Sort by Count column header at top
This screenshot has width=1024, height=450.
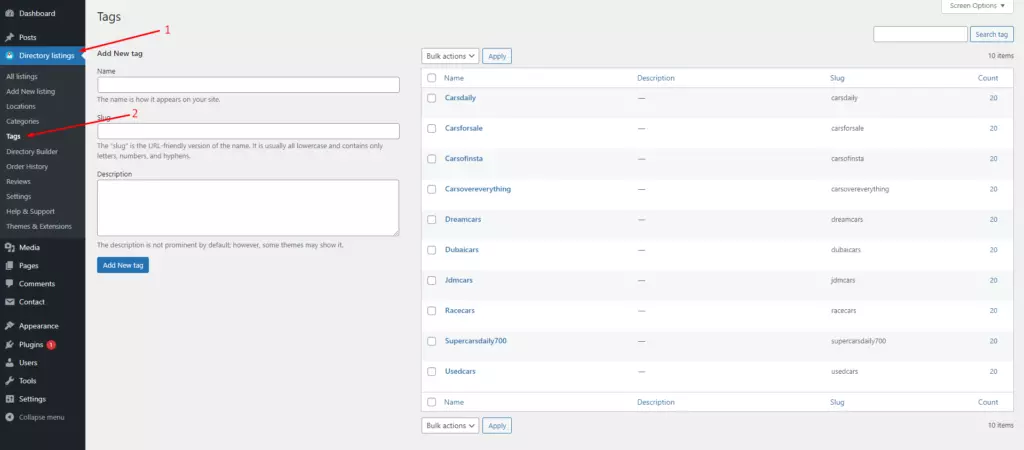(x=988, y=78)
